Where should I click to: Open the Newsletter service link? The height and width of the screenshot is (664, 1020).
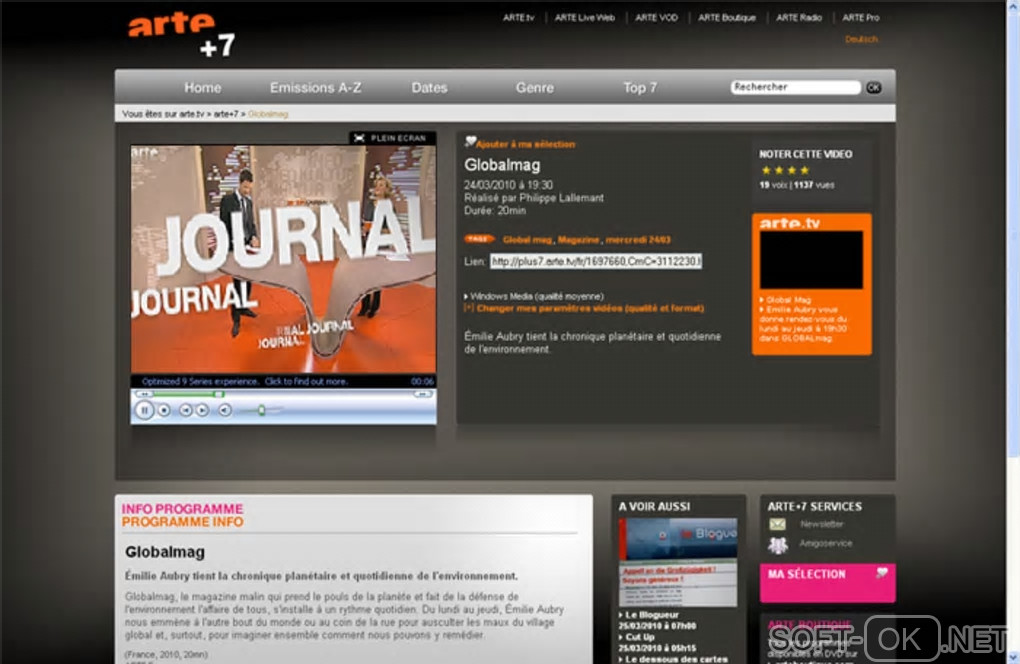pyautogui.click(x=822, y=524)
